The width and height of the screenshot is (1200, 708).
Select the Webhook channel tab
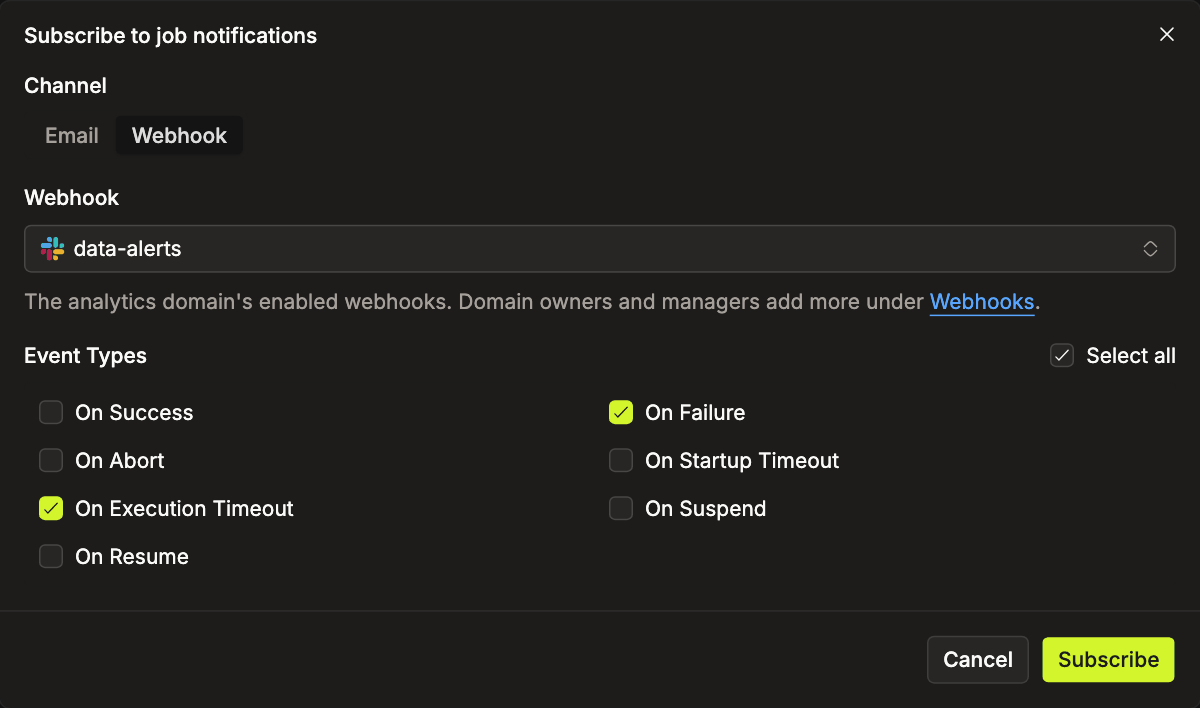coord(179,136)
